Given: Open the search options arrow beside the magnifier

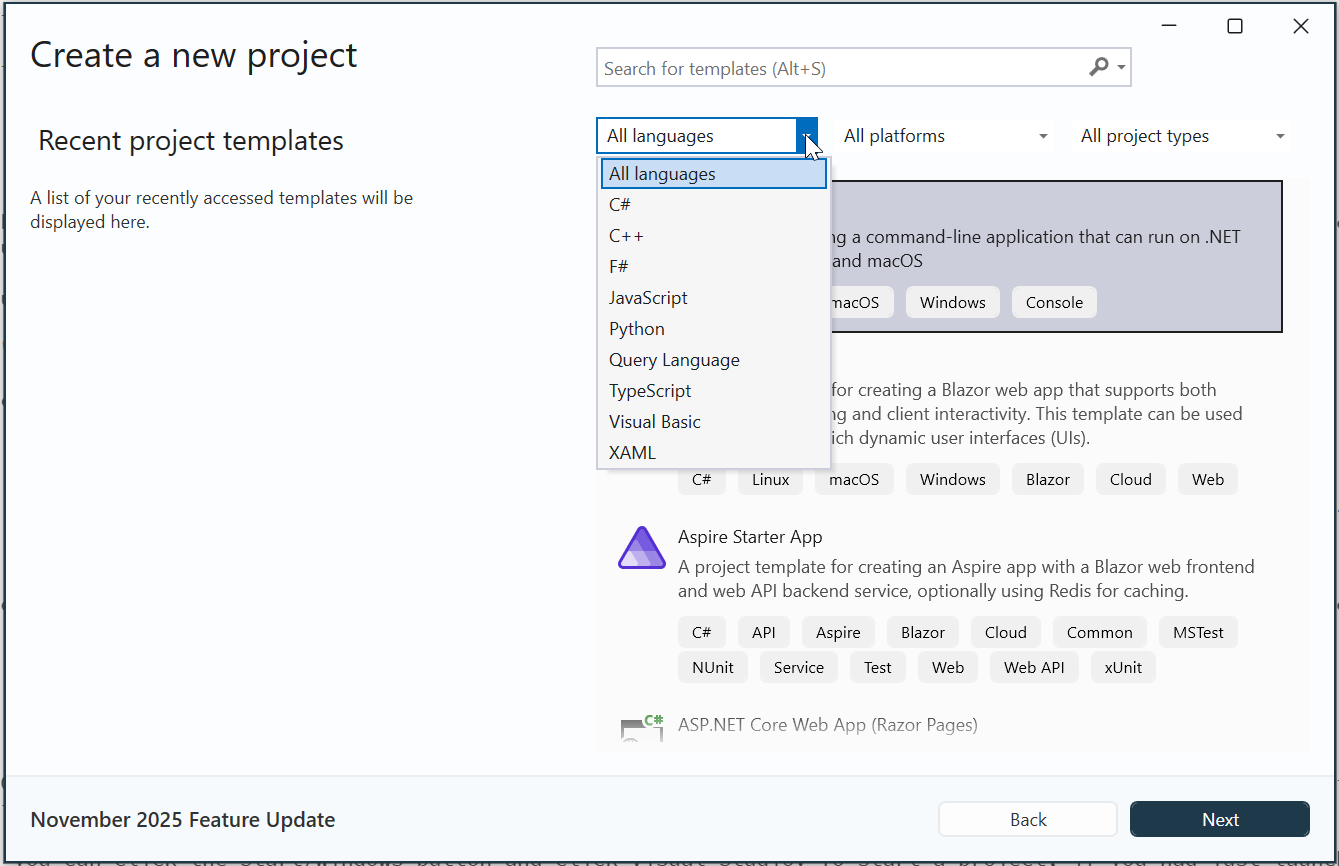Looking at the screenshot, I should click(x=1122, y=68).
